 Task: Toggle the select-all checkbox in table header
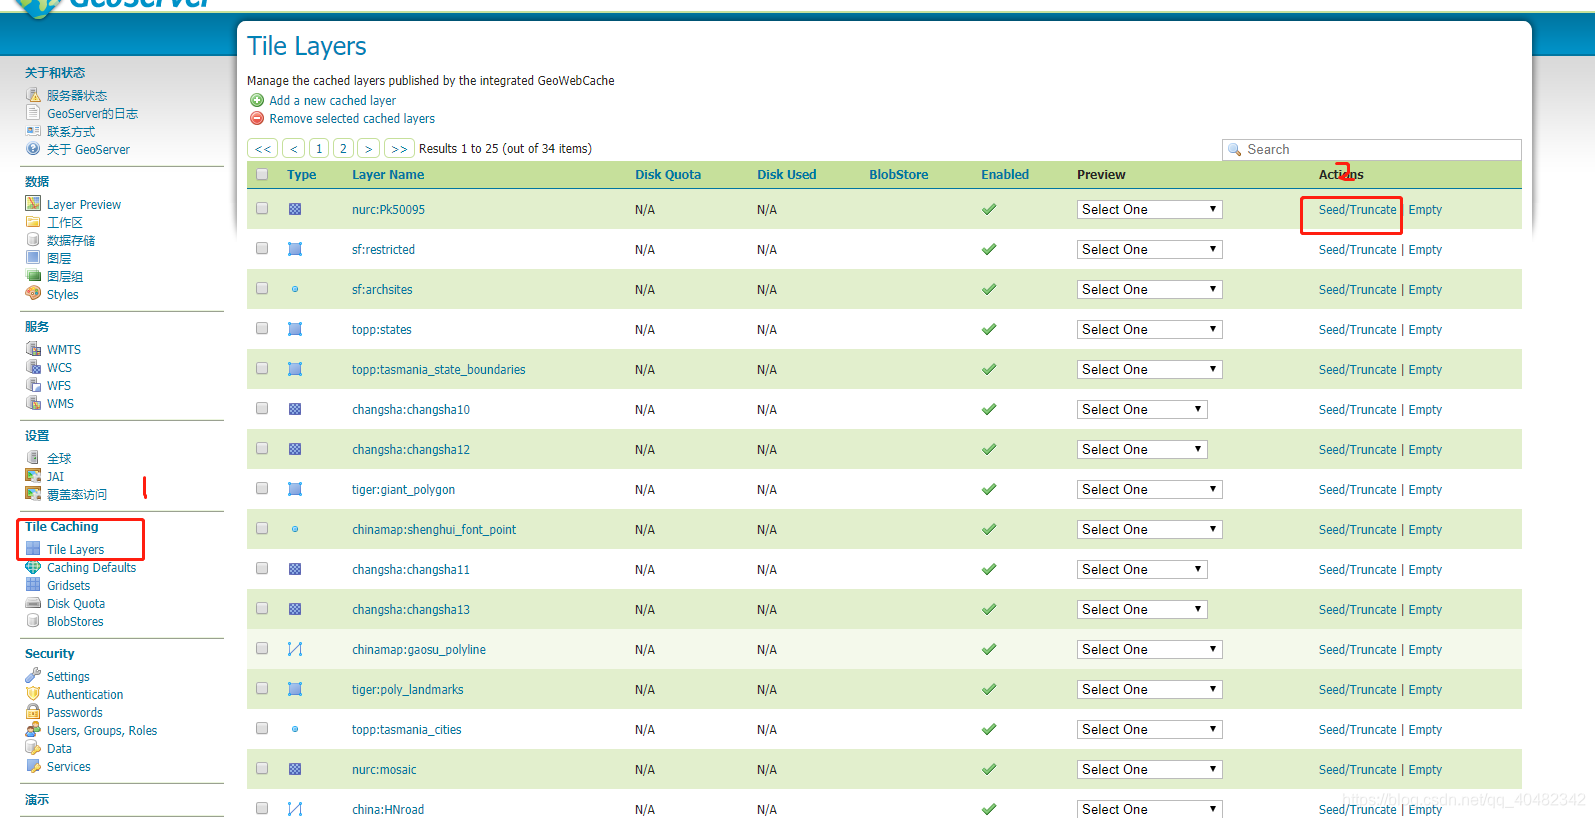[x=262, y=174]
